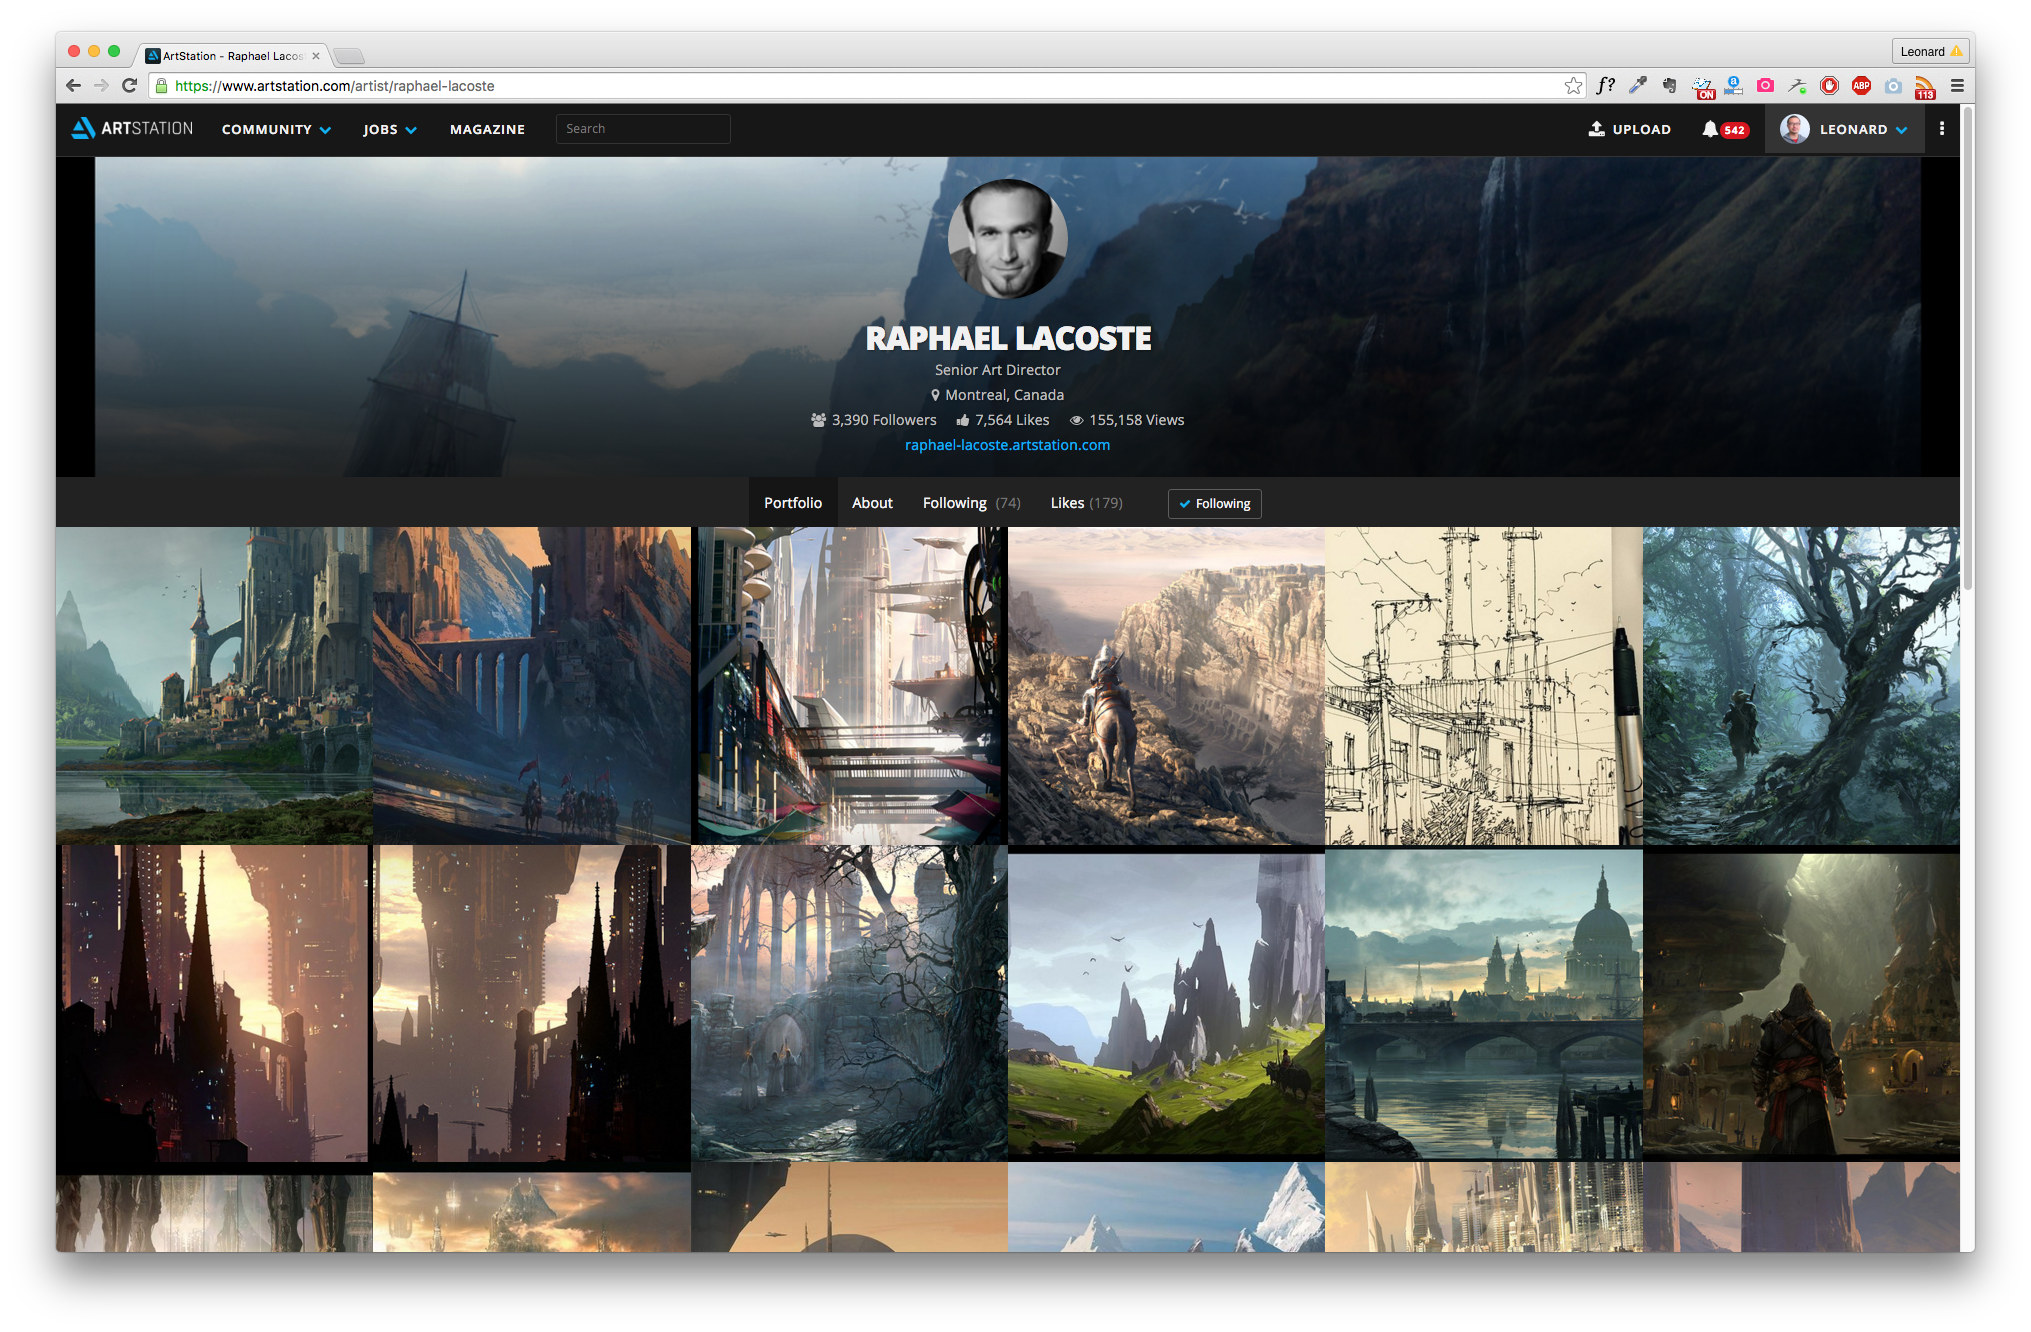
Task: Expand the Community dropdown
Action: [276, 129]
